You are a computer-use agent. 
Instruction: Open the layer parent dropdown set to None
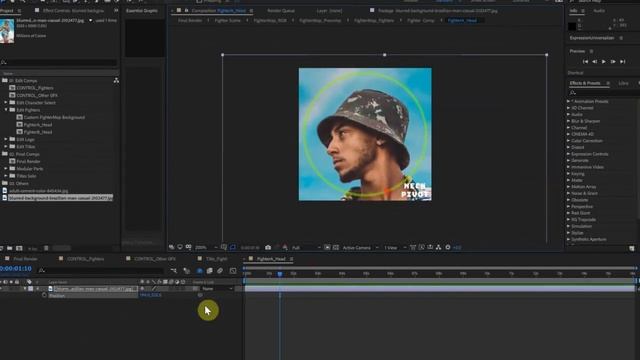coord(218,289)
